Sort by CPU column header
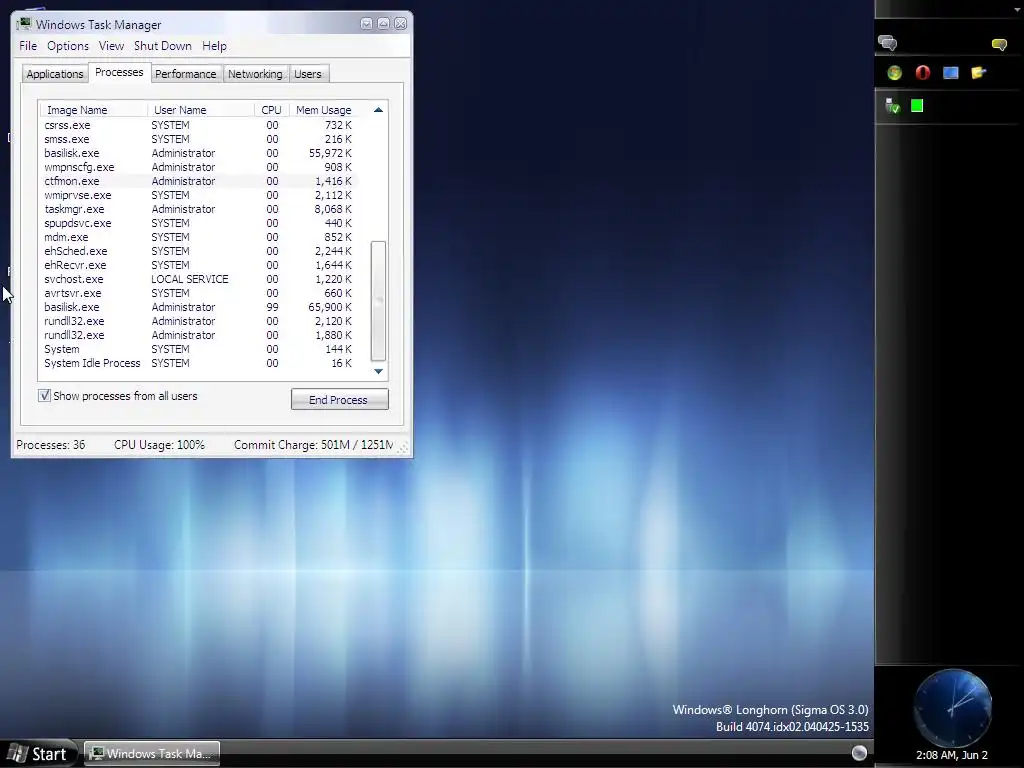The image size is (1024, 768). click(271, 110)
